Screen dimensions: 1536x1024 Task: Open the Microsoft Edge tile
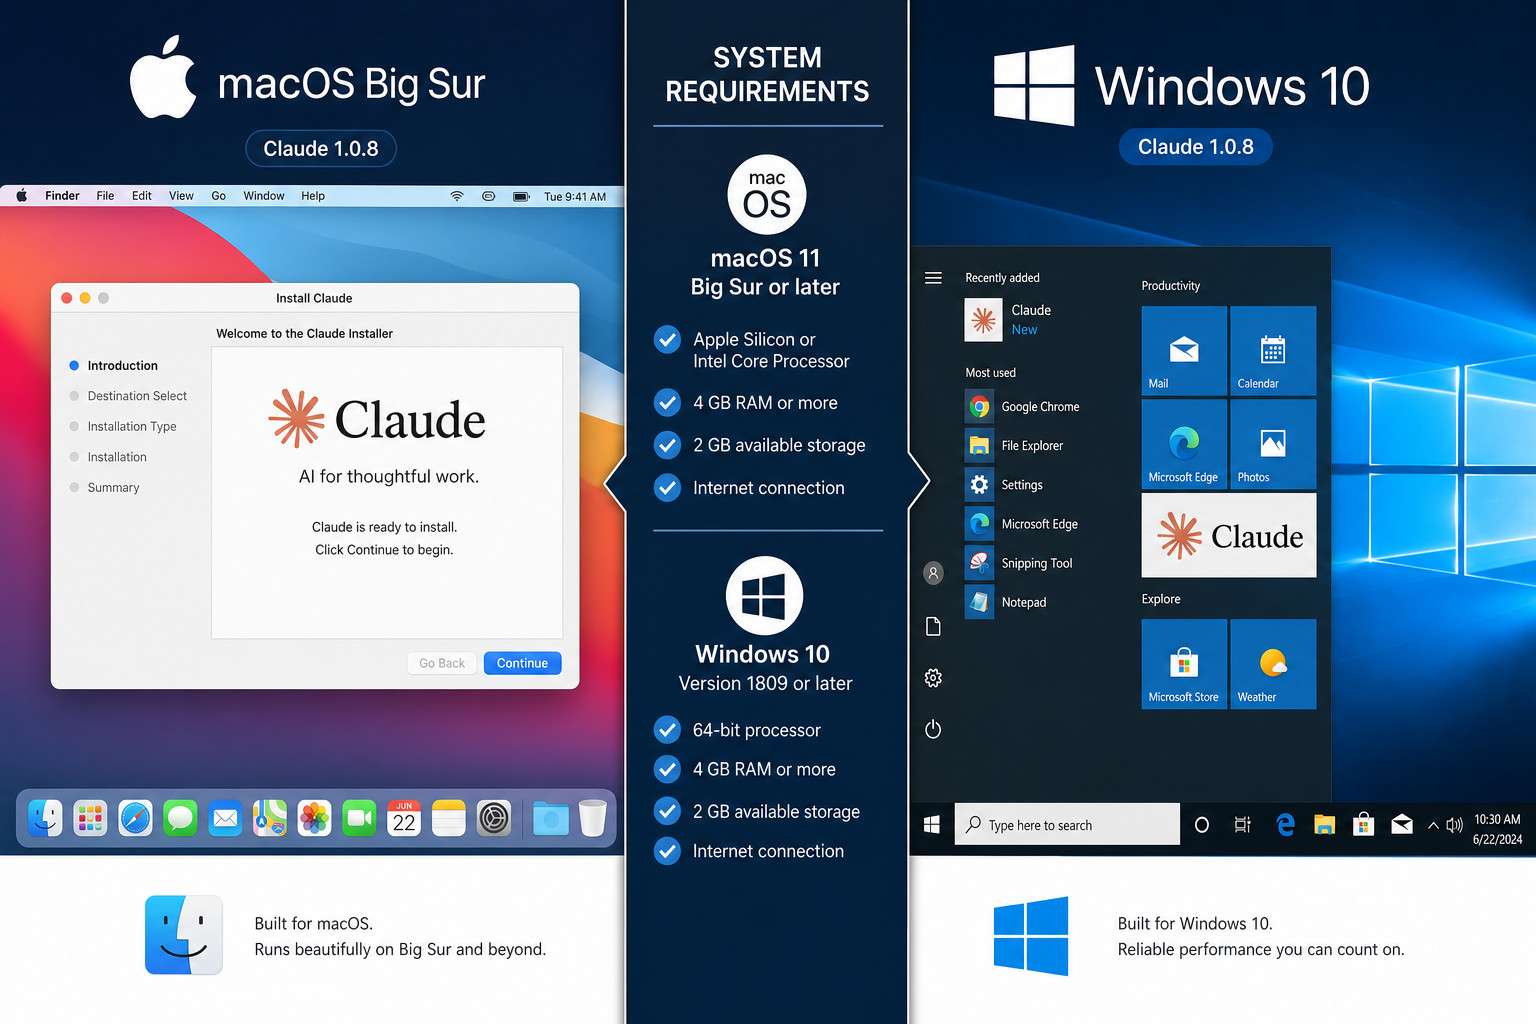tap(1184, 444)
